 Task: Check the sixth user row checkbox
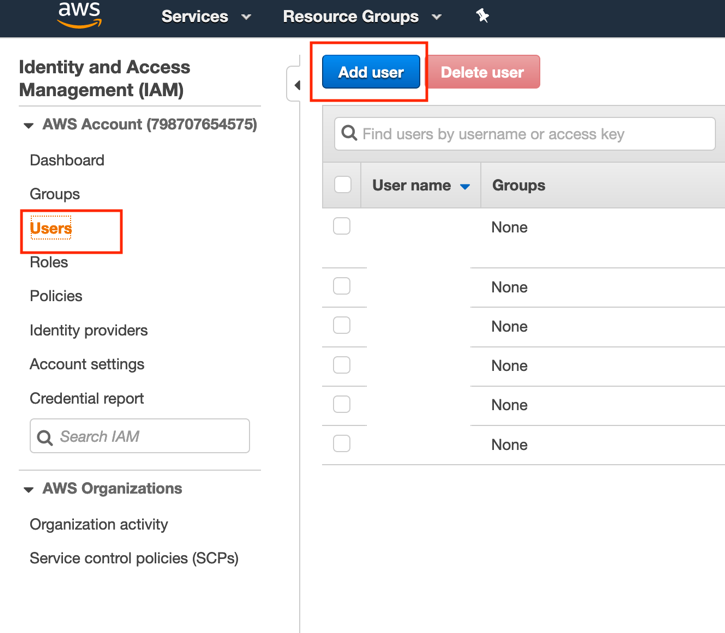[x=342, y=443]
